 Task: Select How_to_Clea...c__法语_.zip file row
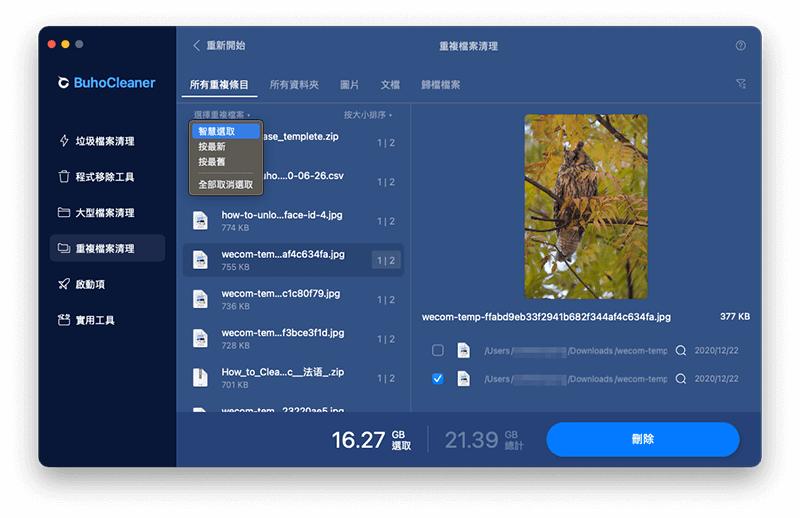pos(293,378)
